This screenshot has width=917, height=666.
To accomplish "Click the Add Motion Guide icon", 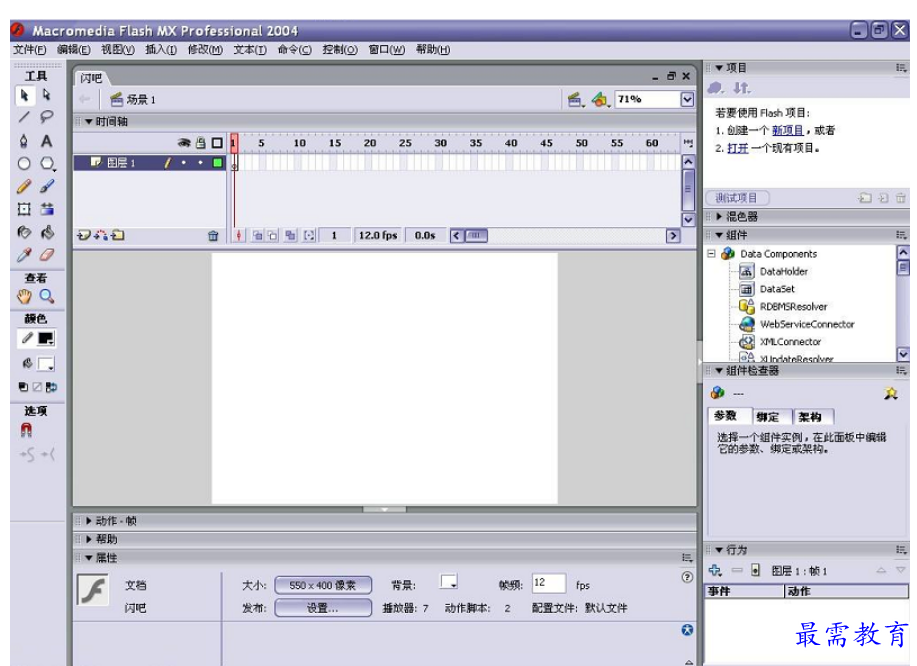I will click(x=101, y=235).
